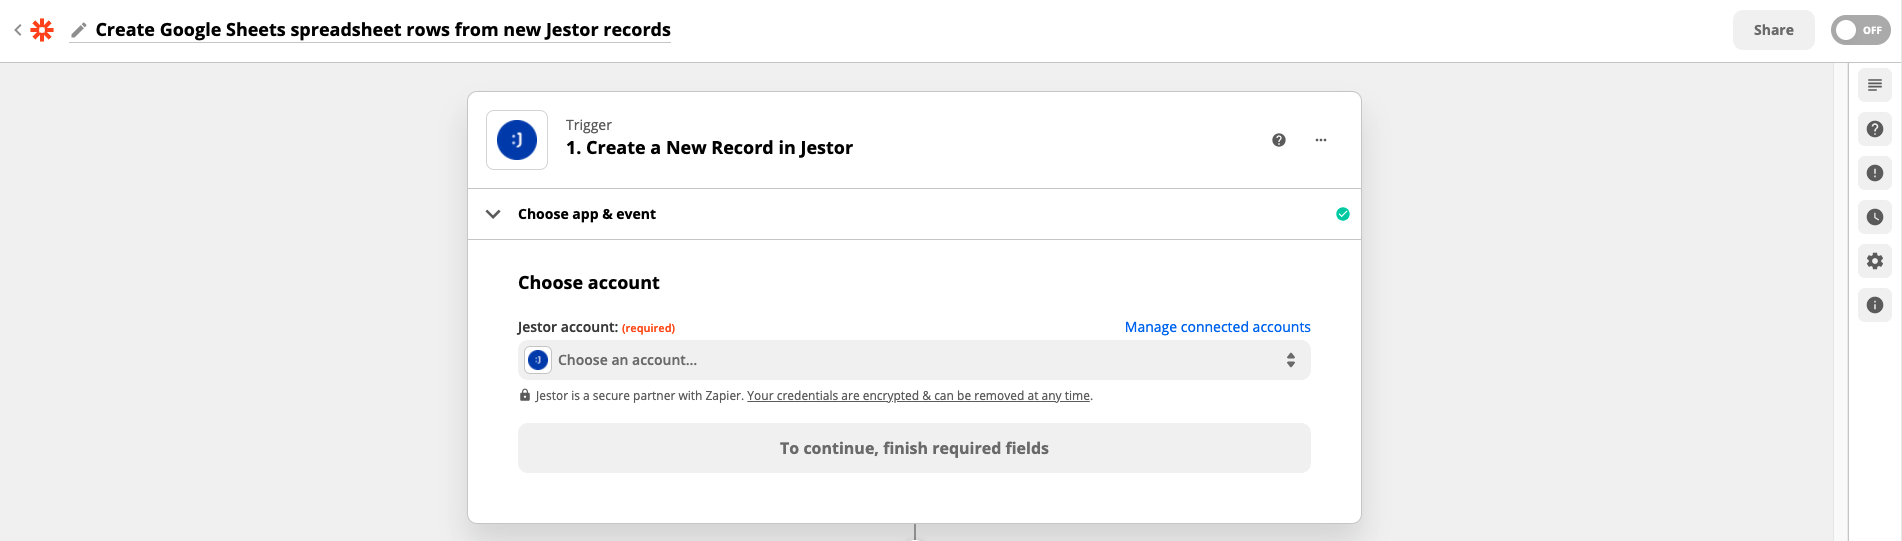
Task: Click the Choose account heading
Action: point(589,283)
